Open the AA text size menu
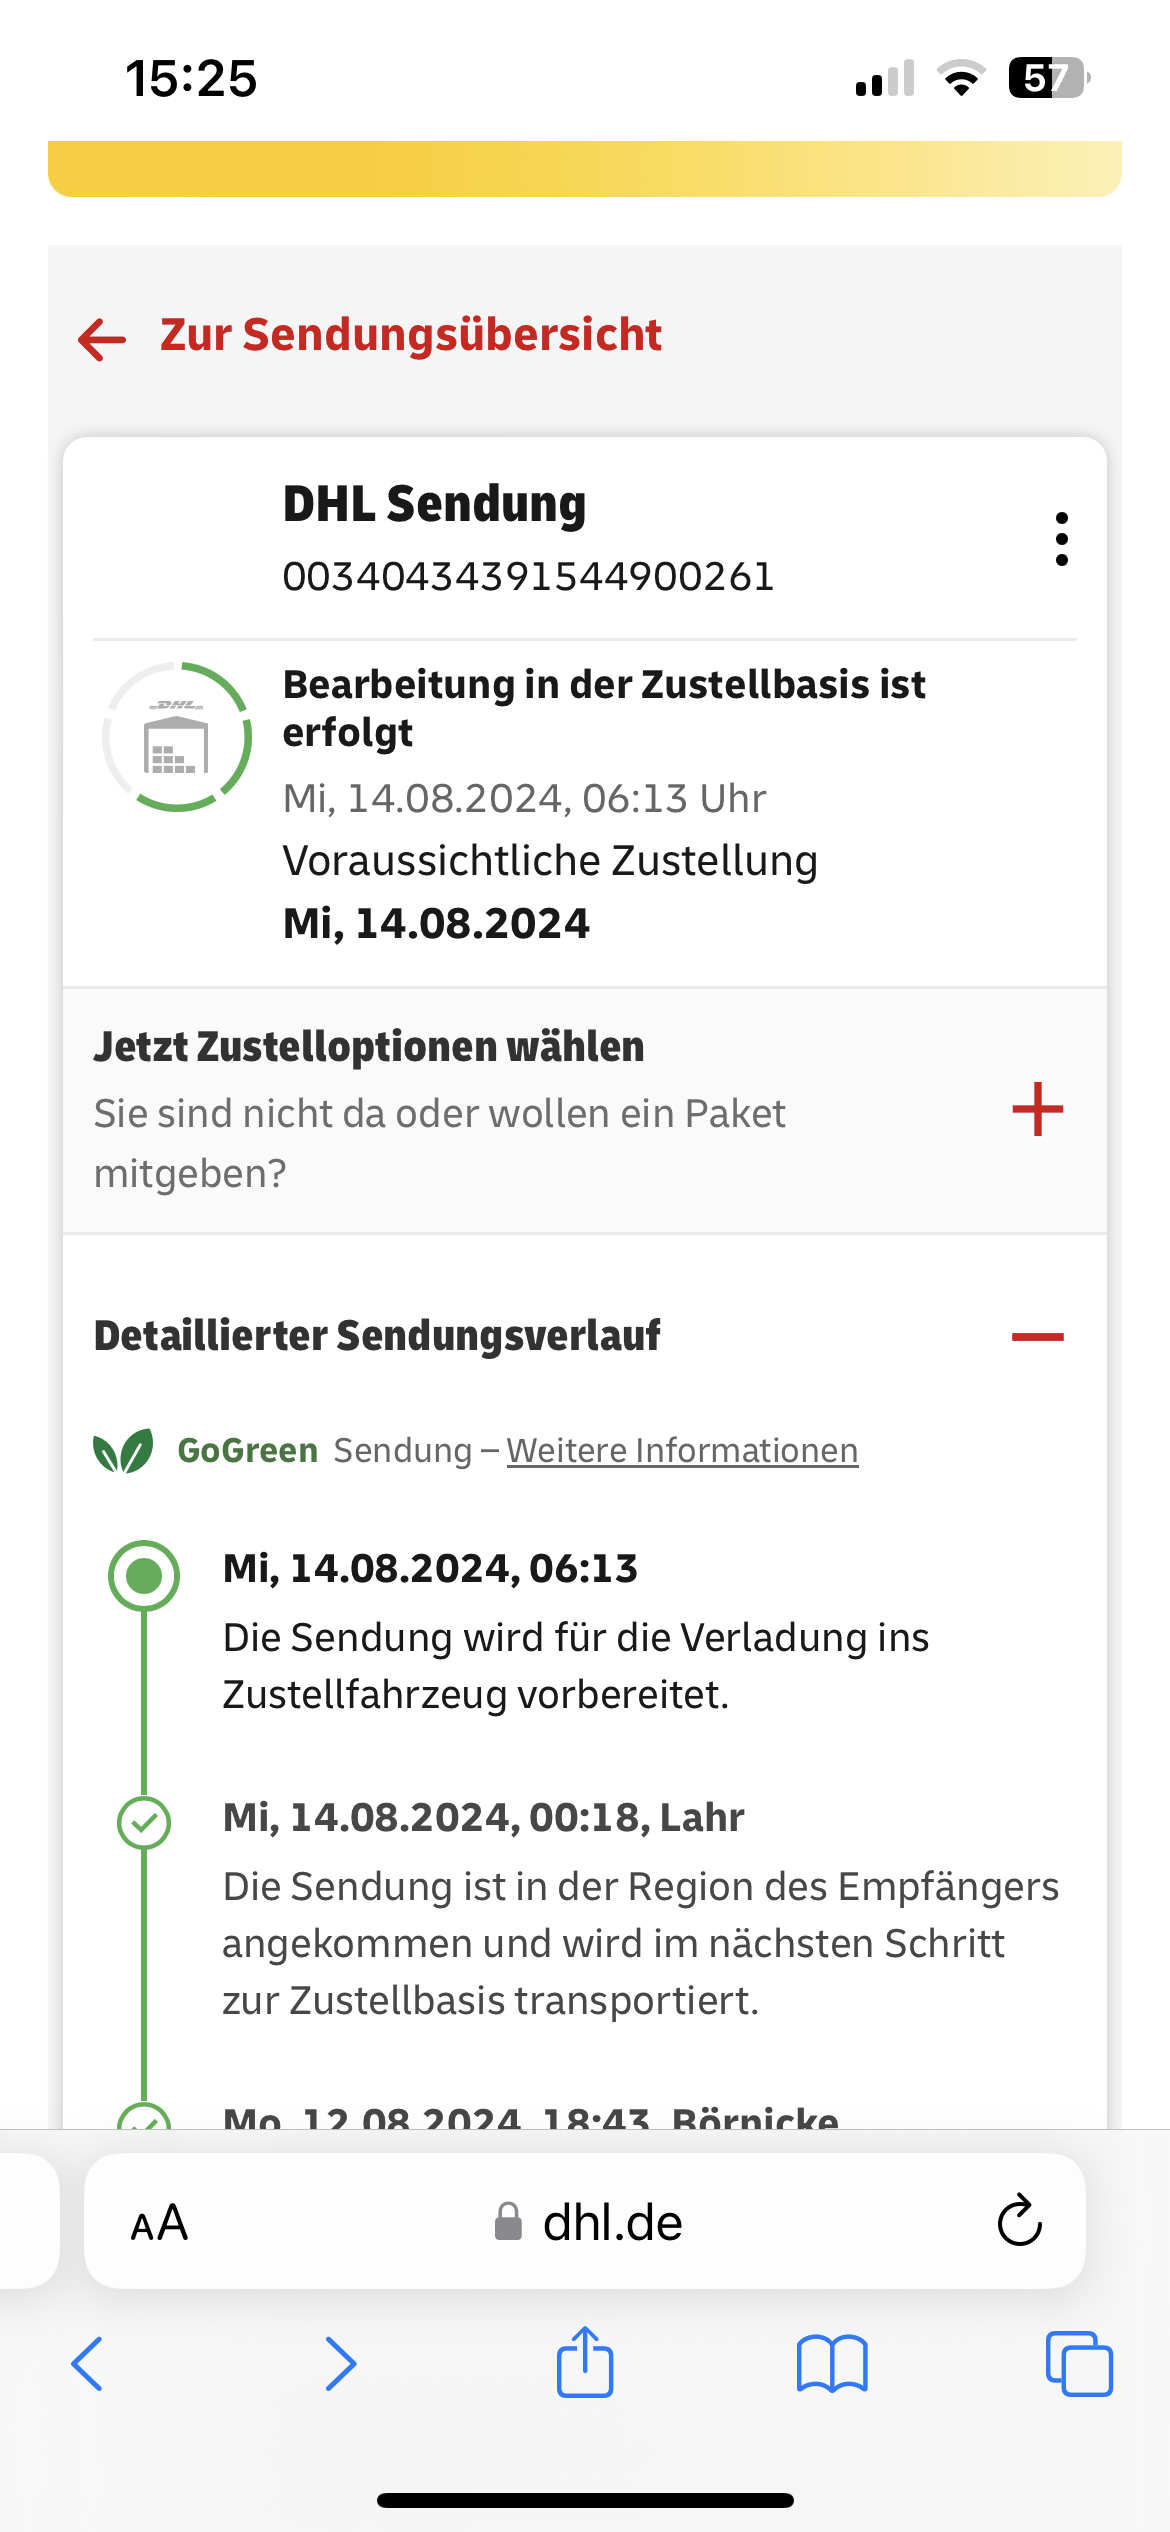 click(x=159, y=2223)
